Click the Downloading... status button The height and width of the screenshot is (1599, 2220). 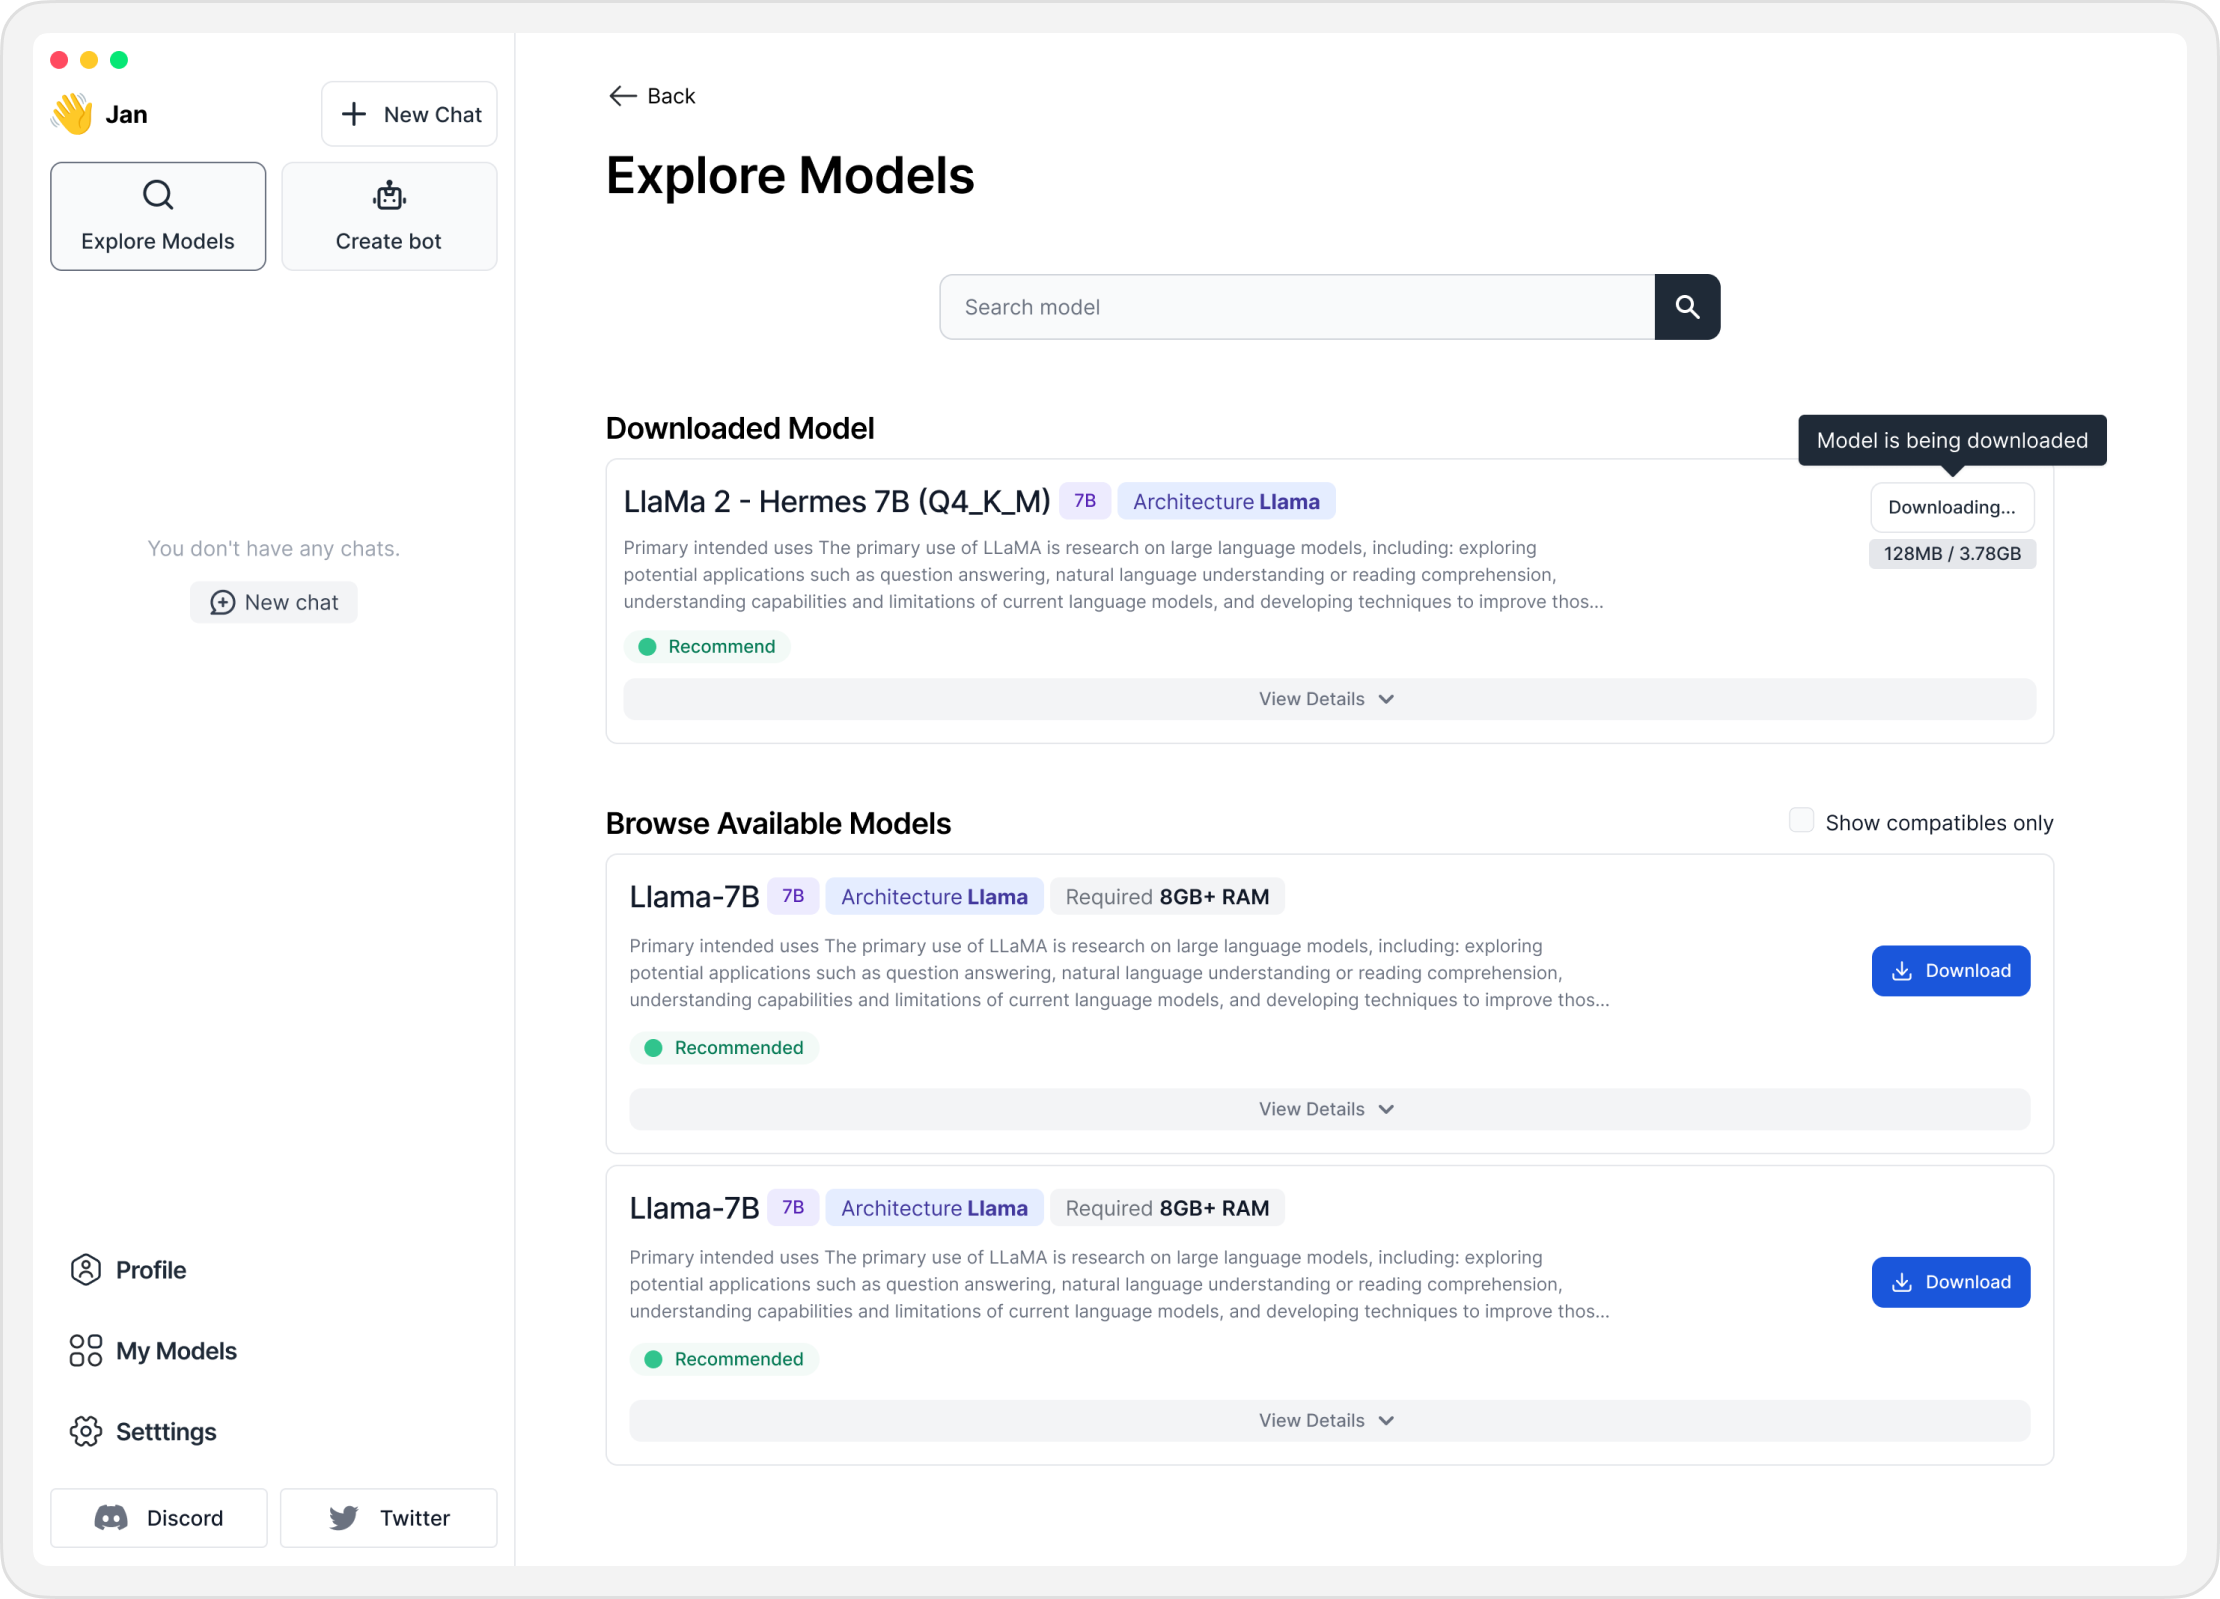1951,507
